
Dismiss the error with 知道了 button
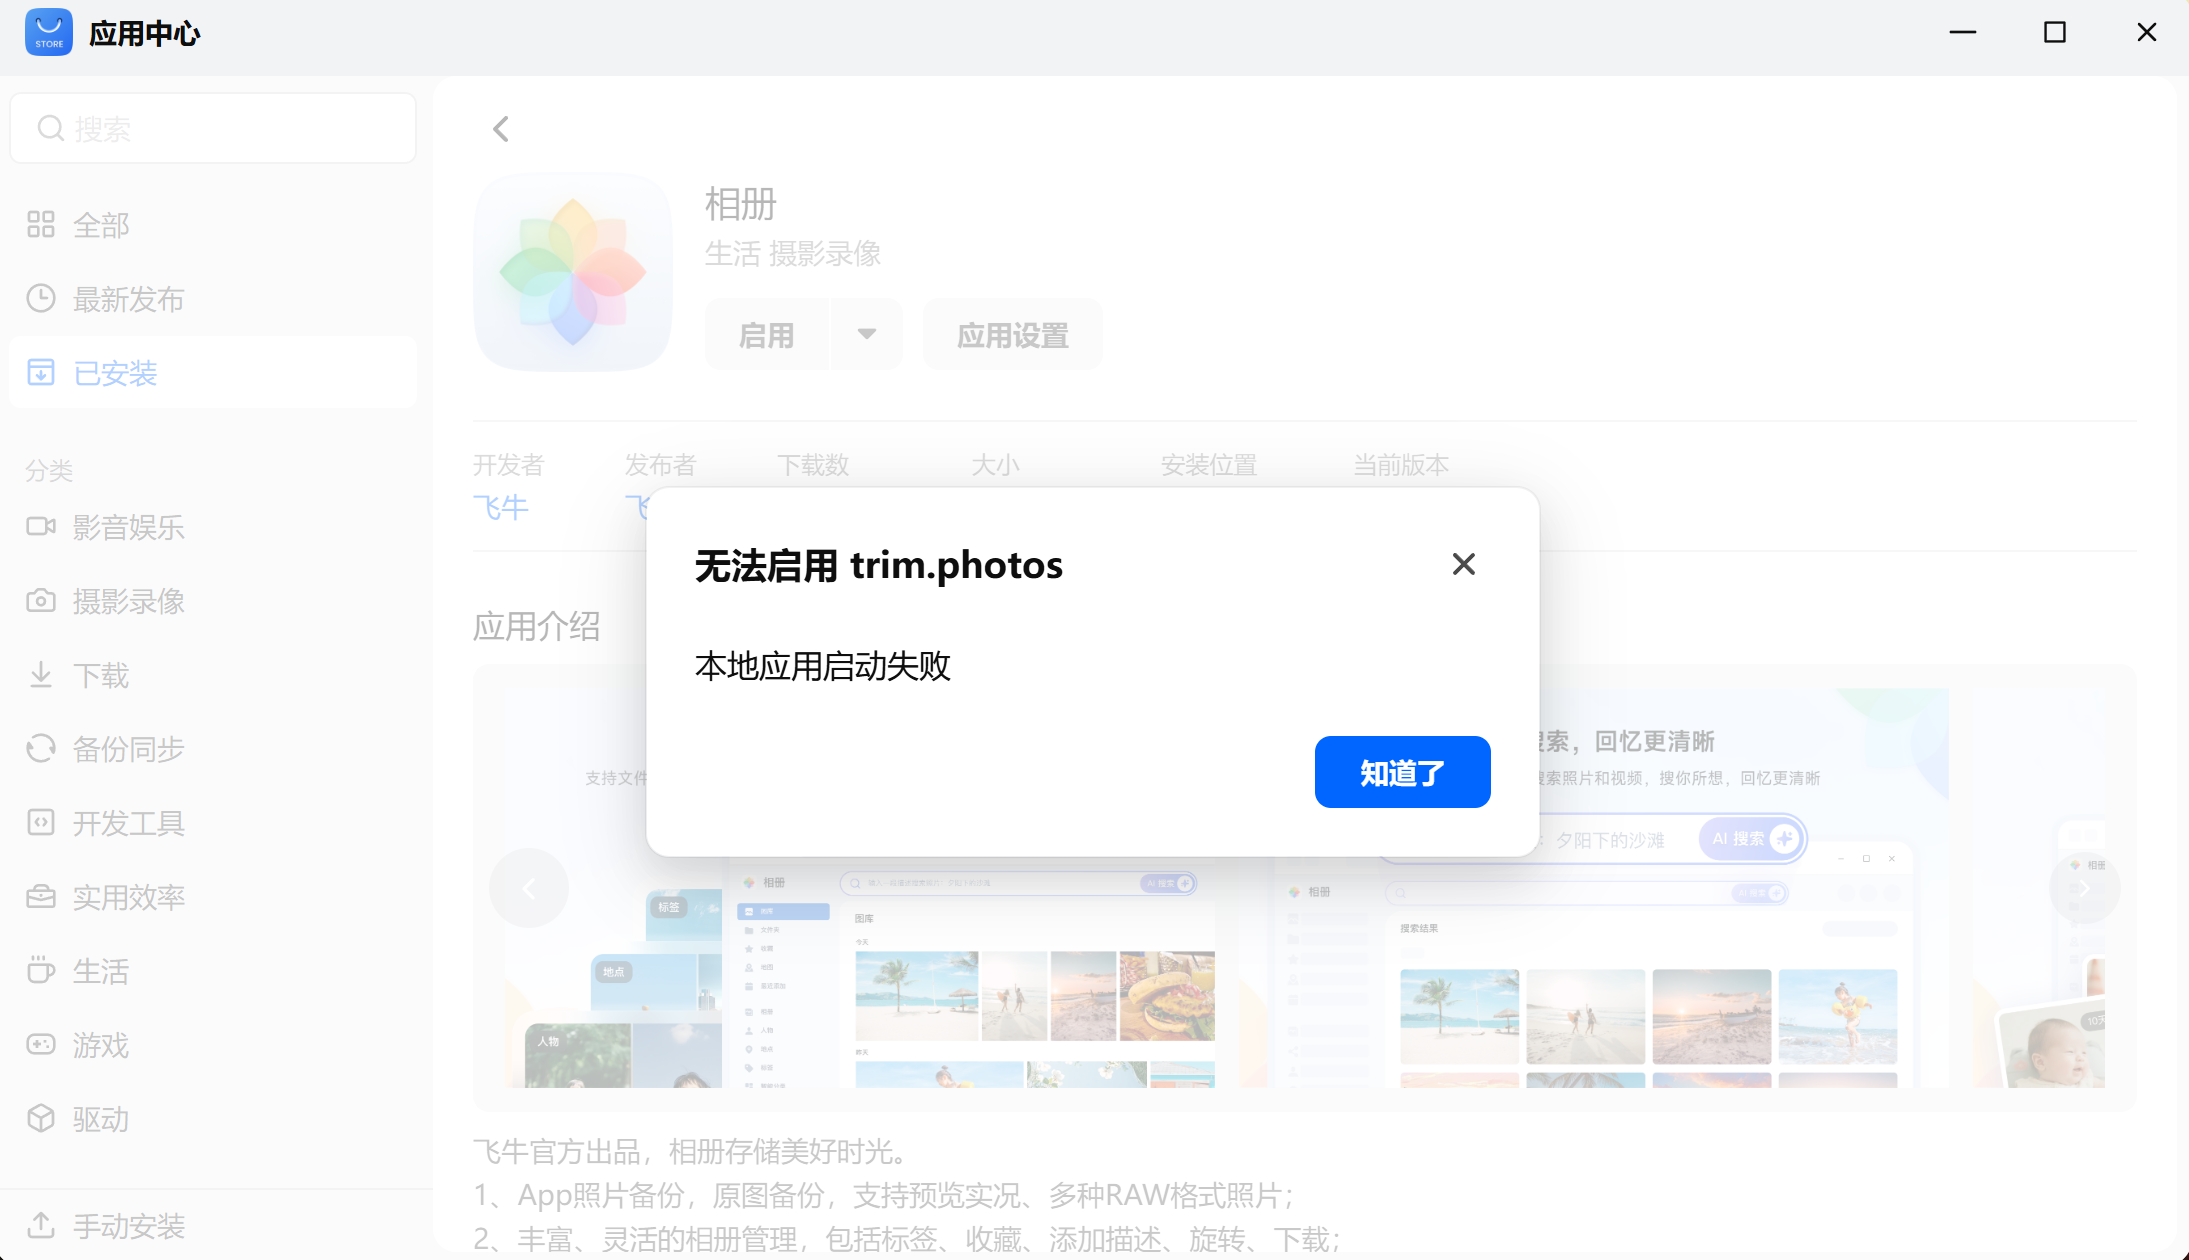coord(1401,771)
